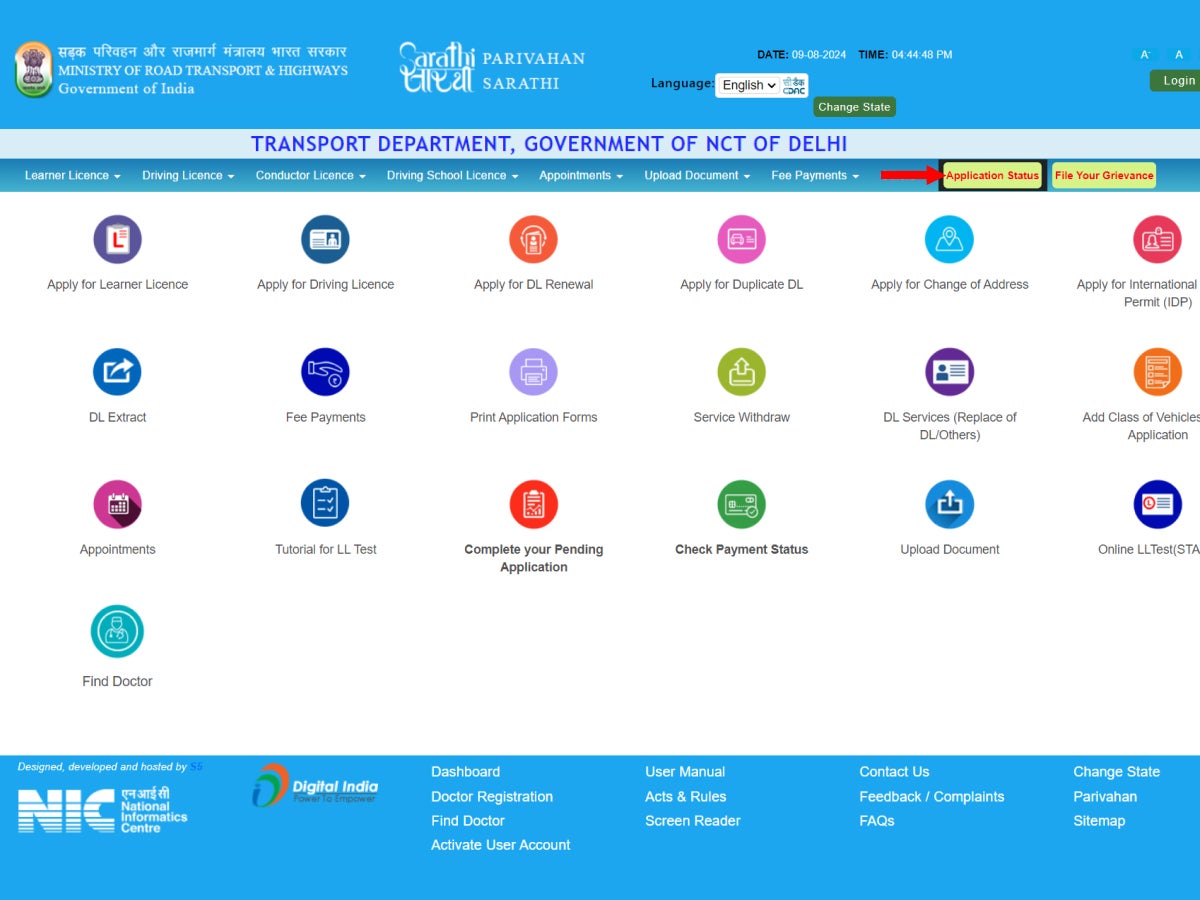This screenshot has width=1200, height=900.
Task: Open Apply for Change of Address
Action: (x=949, y=239)
